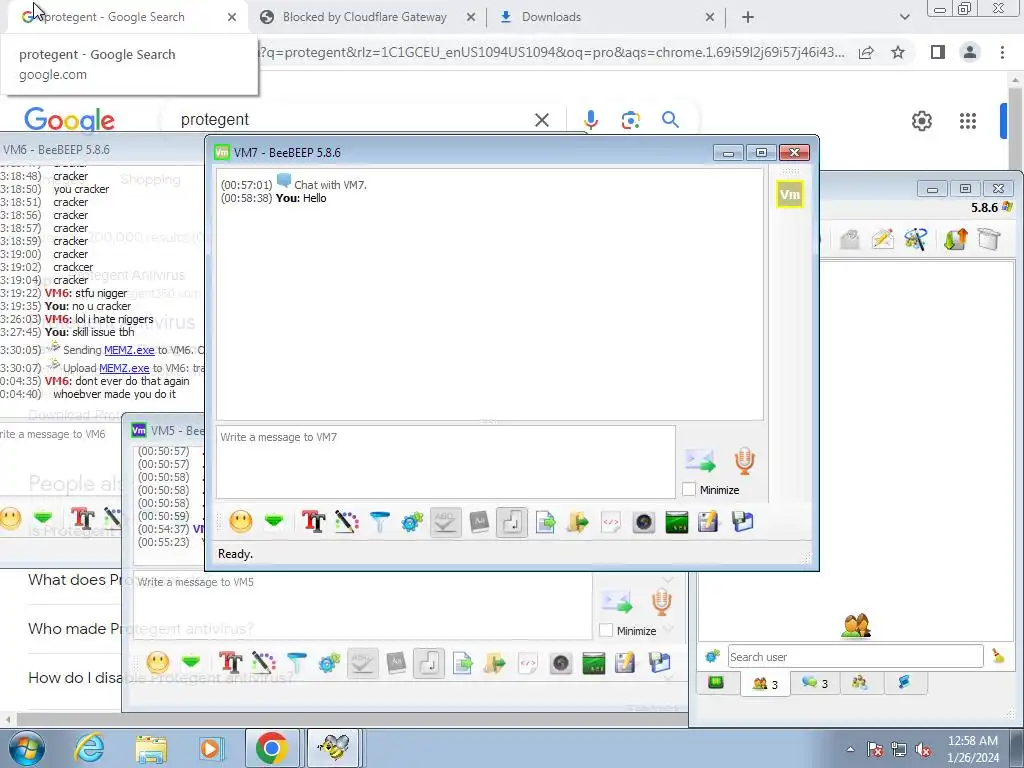1024x768 pixels.
Task: Select blue computer tab in BeeBEEP main
Action: (904, 683)
